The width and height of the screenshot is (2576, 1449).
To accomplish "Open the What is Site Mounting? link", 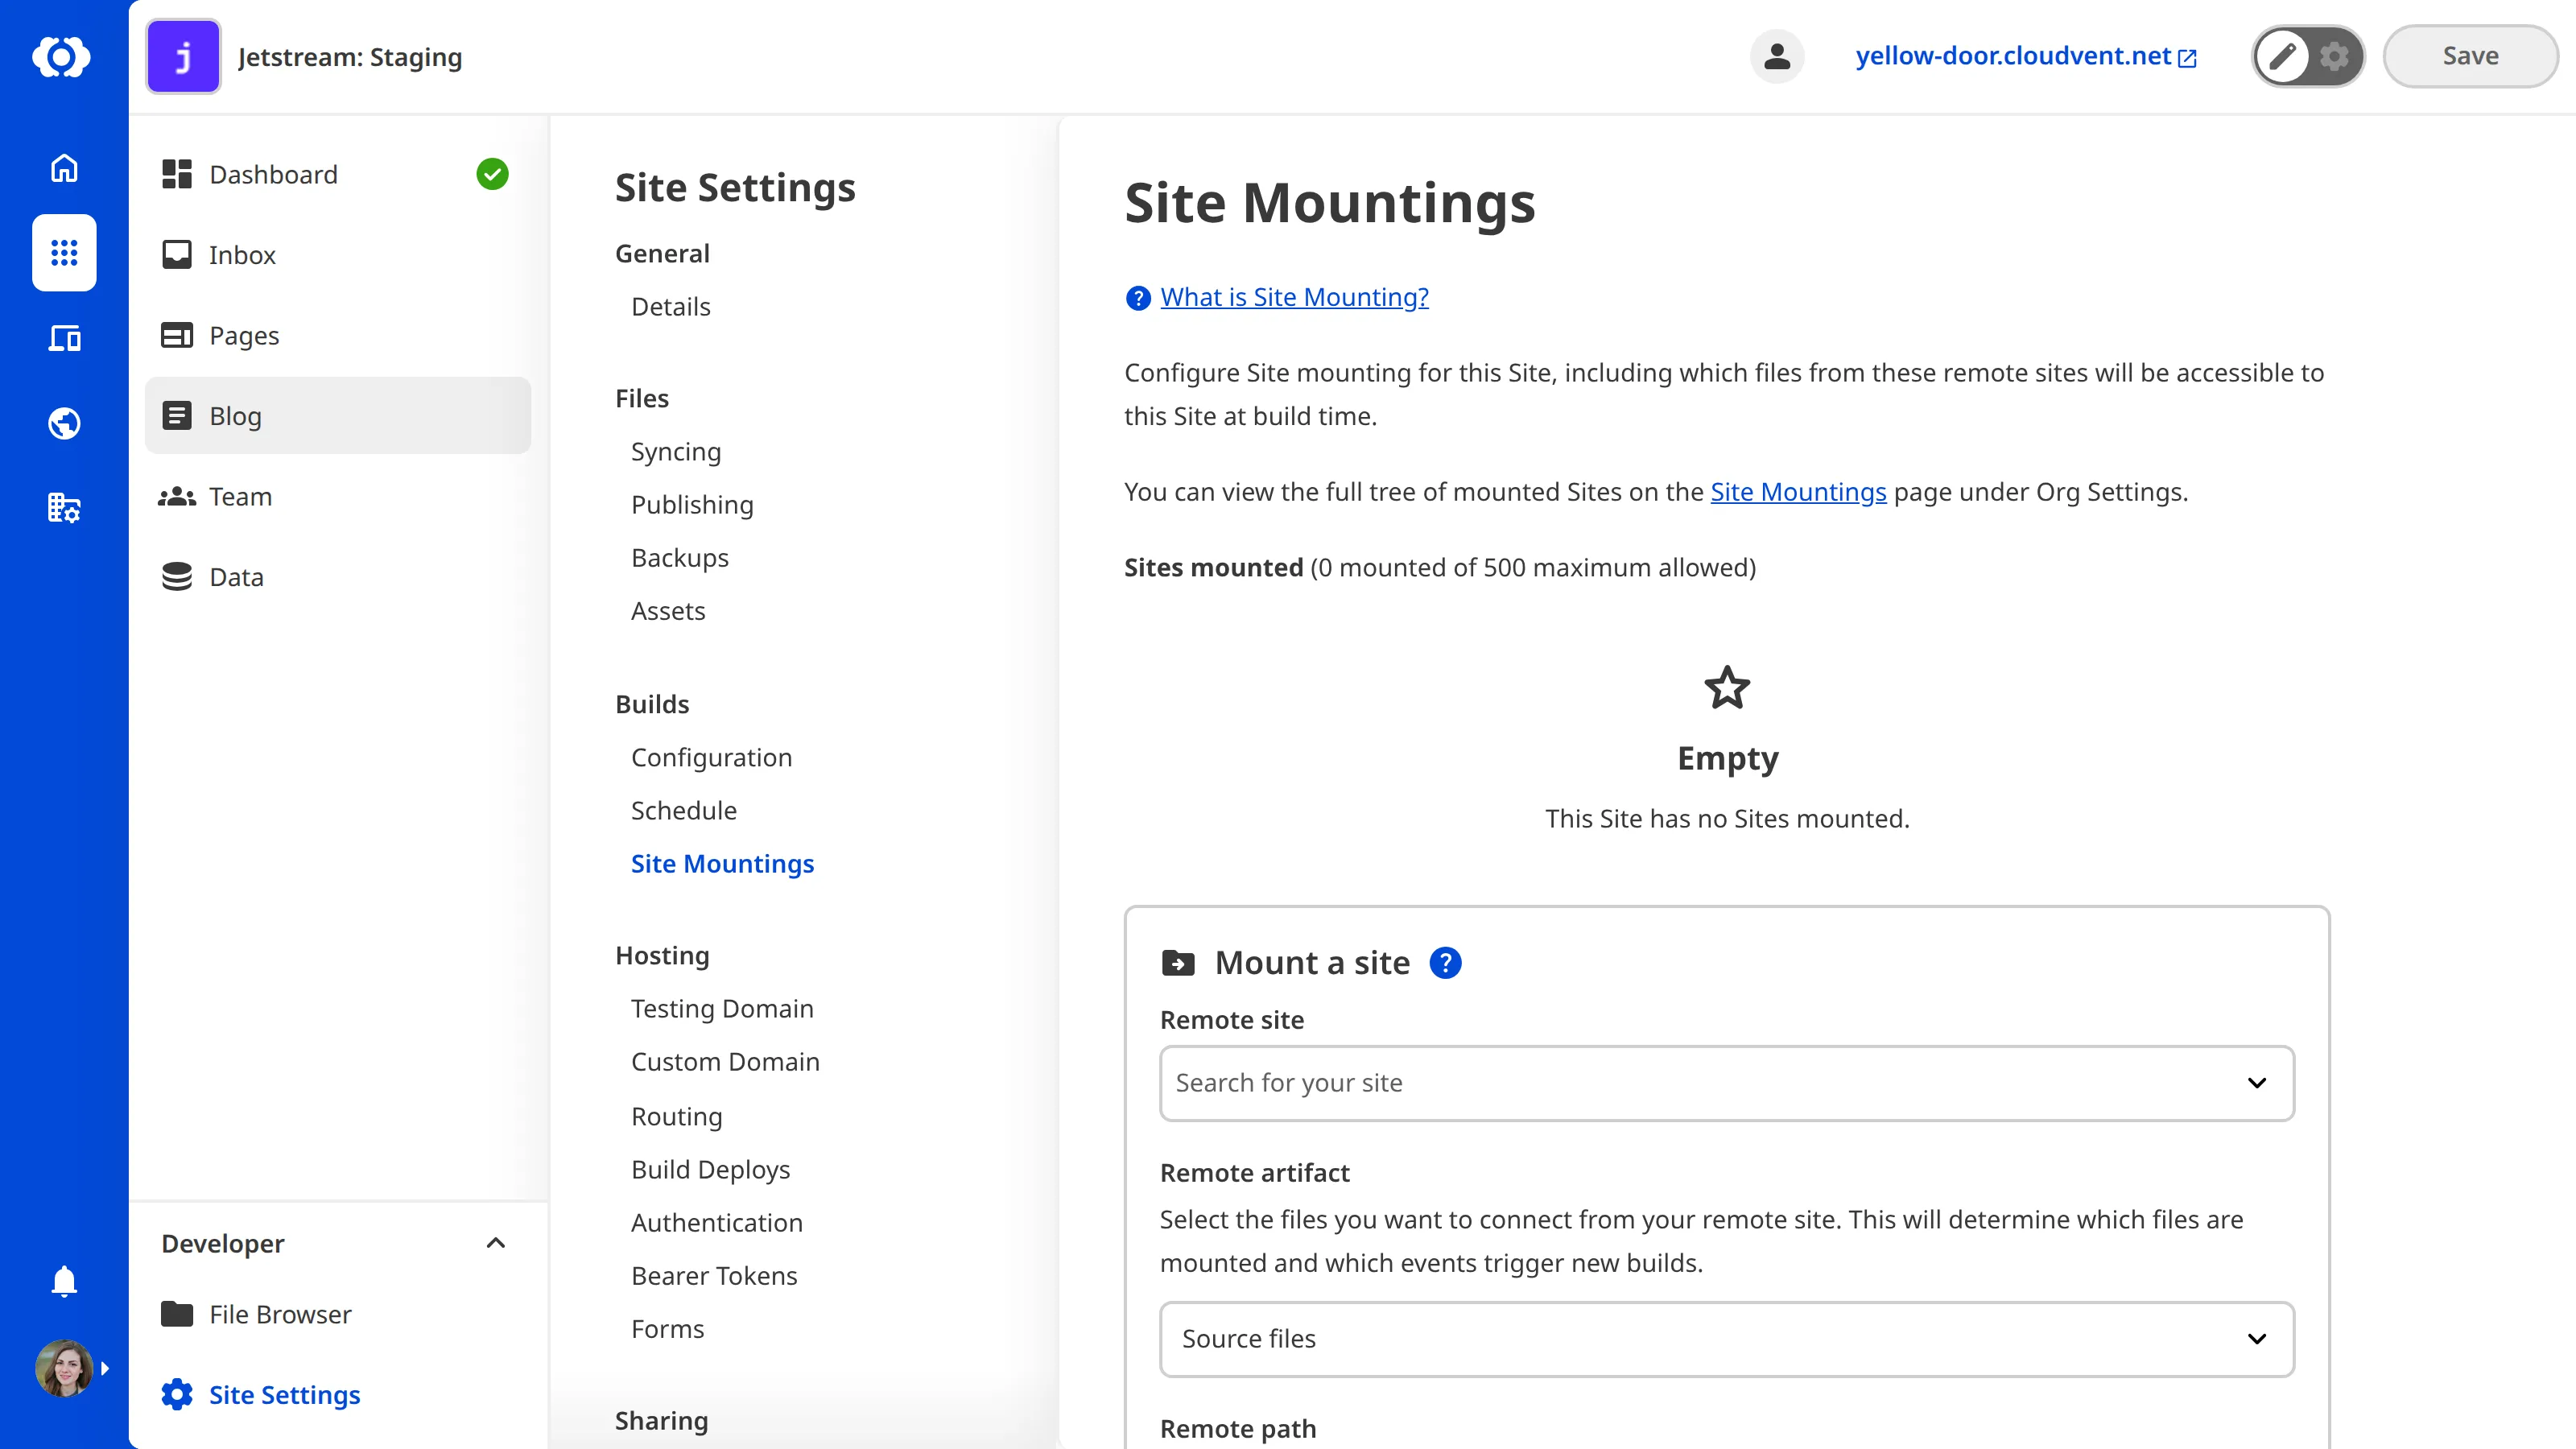I will pos(1295,297).
